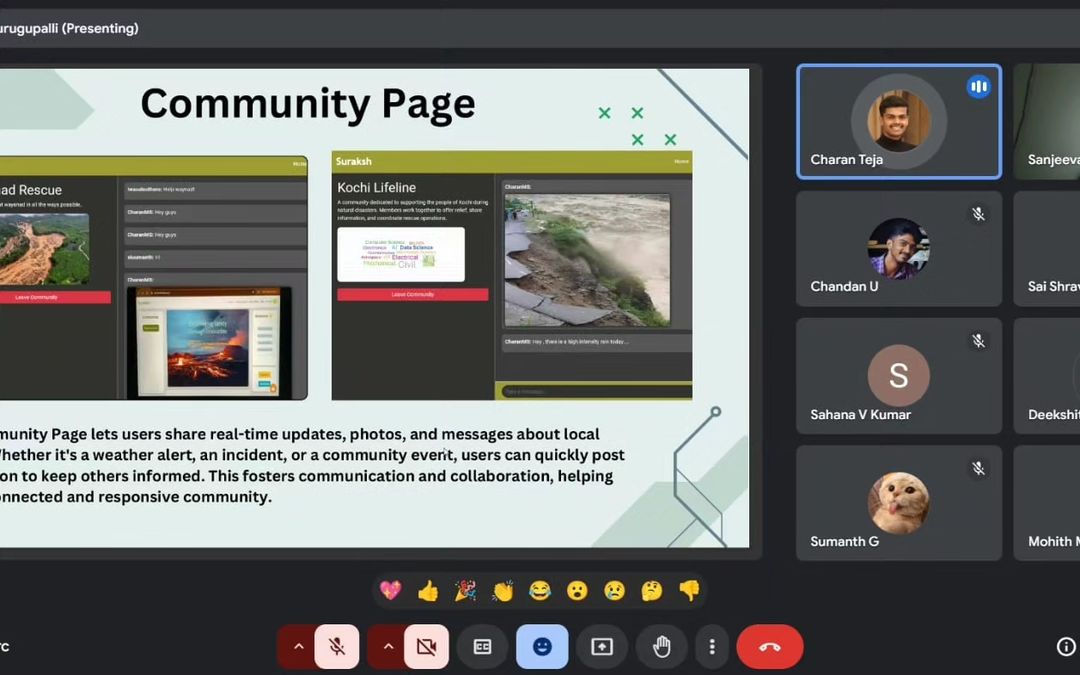
Task: Click the Sanjeeva participant tile
Action: point(1047,121)
